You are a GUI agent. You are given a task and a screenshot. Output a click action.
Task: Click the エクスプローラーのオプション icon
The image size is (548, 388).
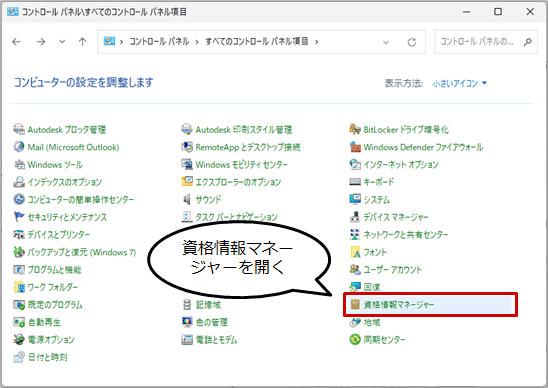pyautogui.click(x=187, y=182)
